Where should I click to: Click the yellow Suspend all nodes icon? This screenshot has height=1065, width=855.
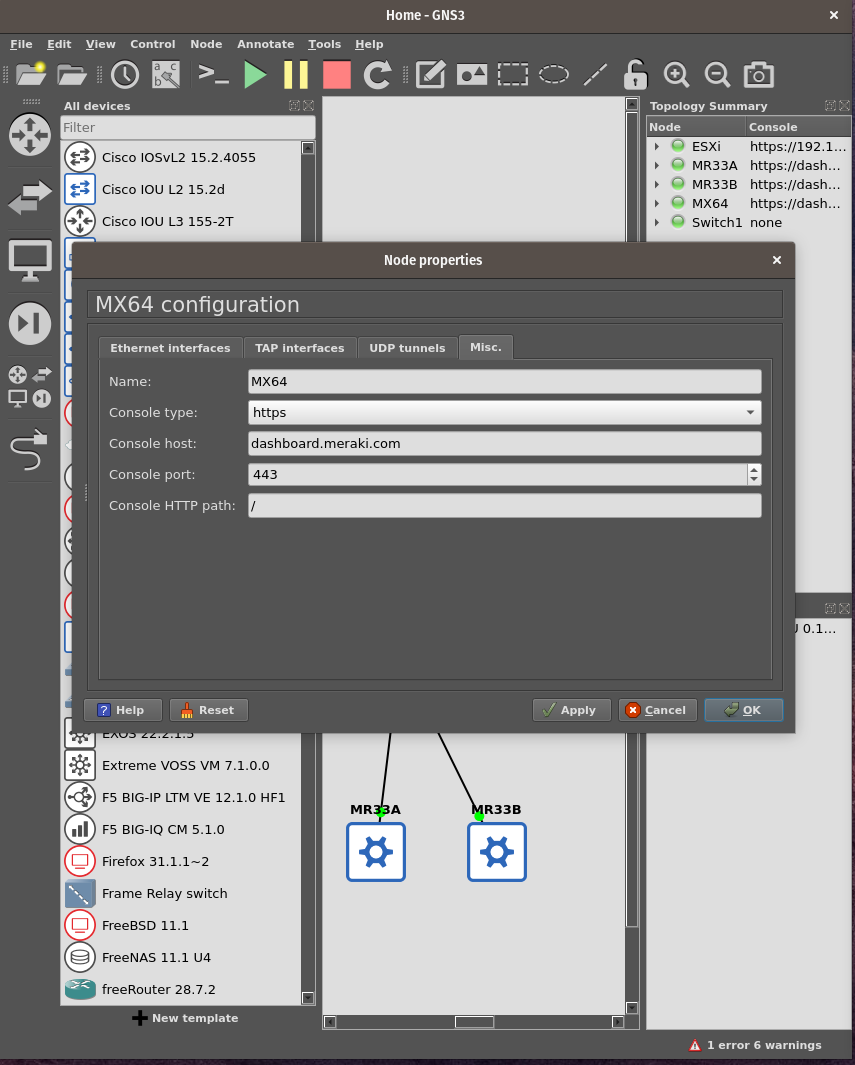pyautogui.click(x=296, y=74)
